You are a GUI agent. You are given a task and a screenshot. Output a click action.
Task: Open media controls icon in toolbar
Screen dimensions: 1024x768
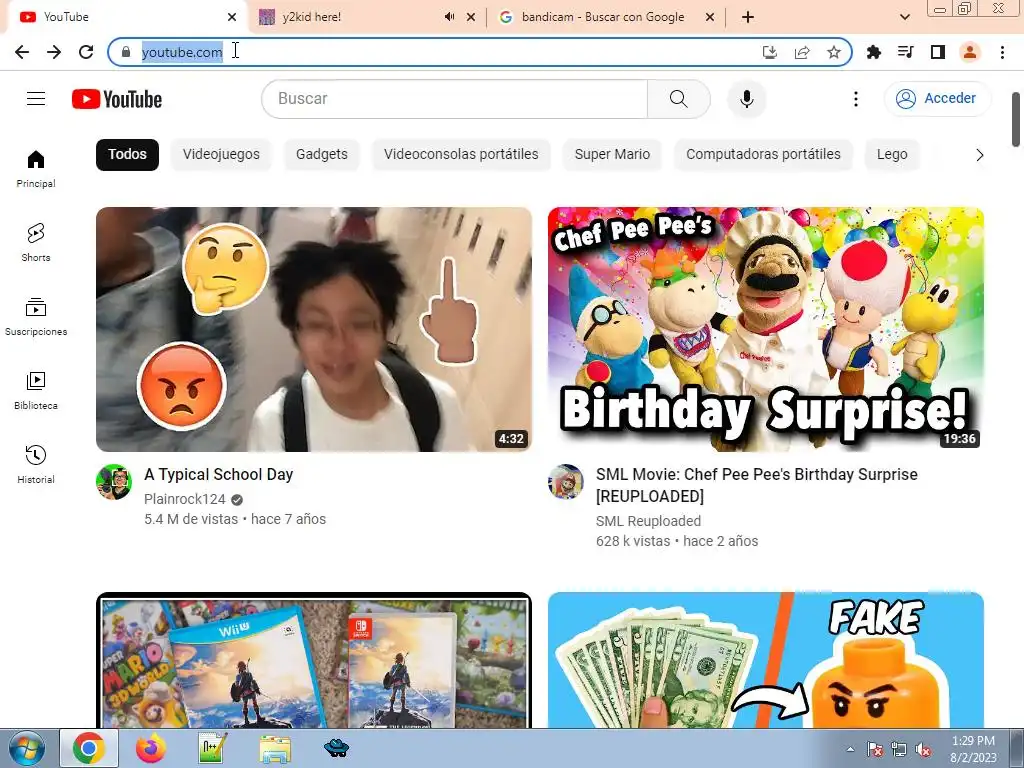906,52
